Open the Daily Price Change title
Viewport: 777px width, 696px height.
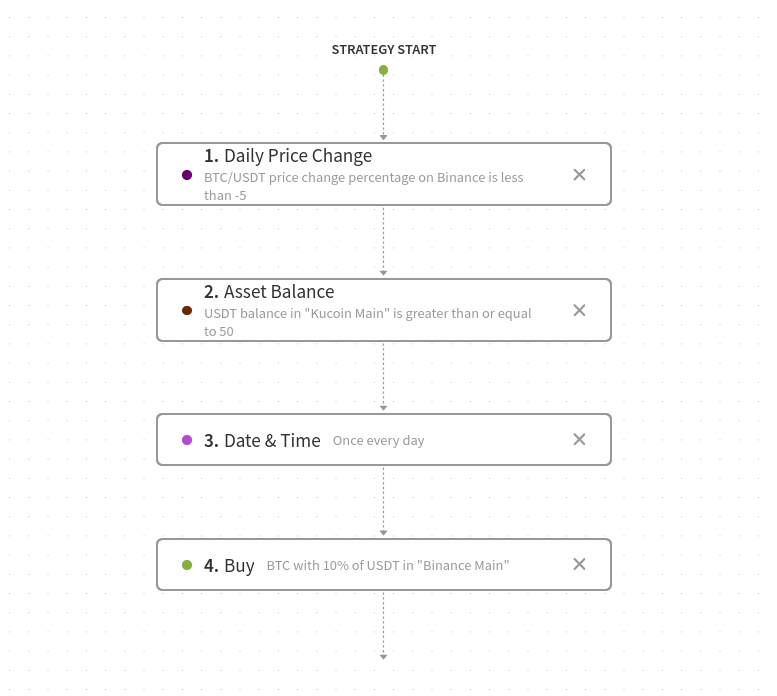288,156
